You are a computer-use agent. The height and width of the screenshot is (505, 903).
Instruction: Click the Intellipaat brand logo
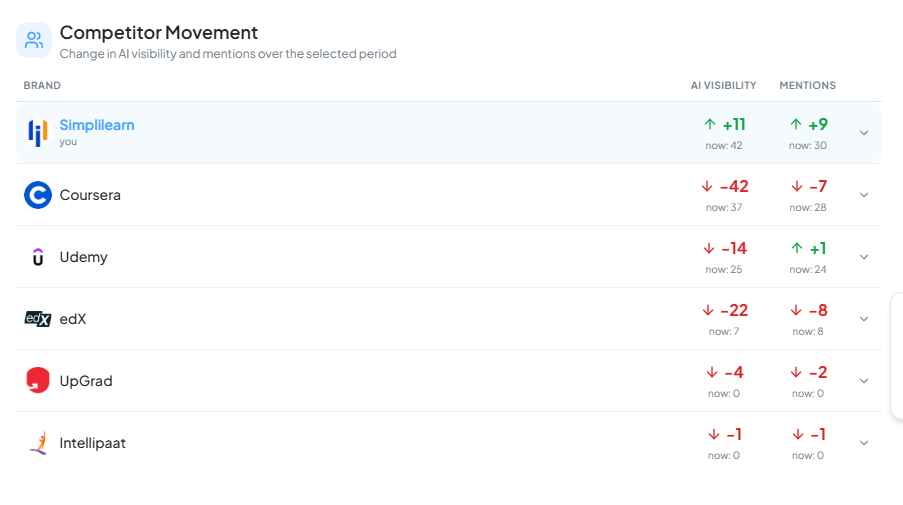[x=38, y=443]
